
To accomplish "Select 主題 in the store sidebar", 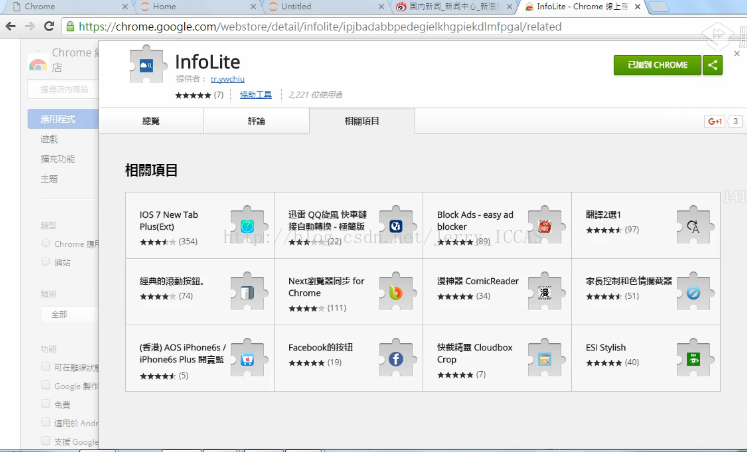I will click(49, 179).
